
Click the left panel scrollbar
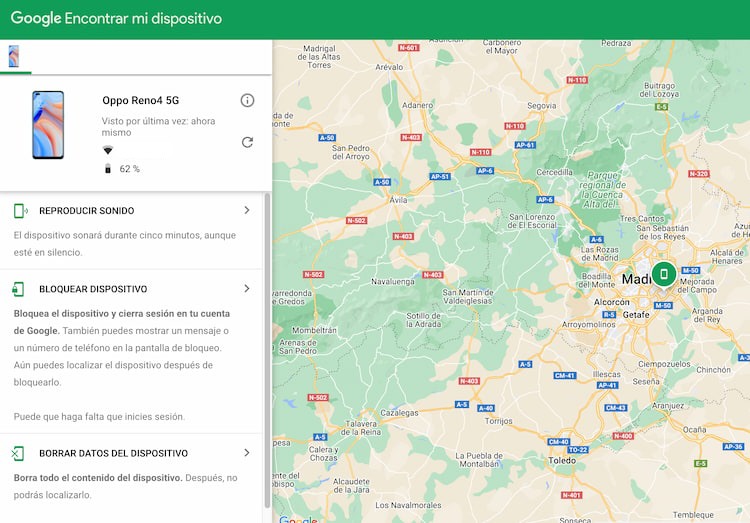[x=267, y=351]
